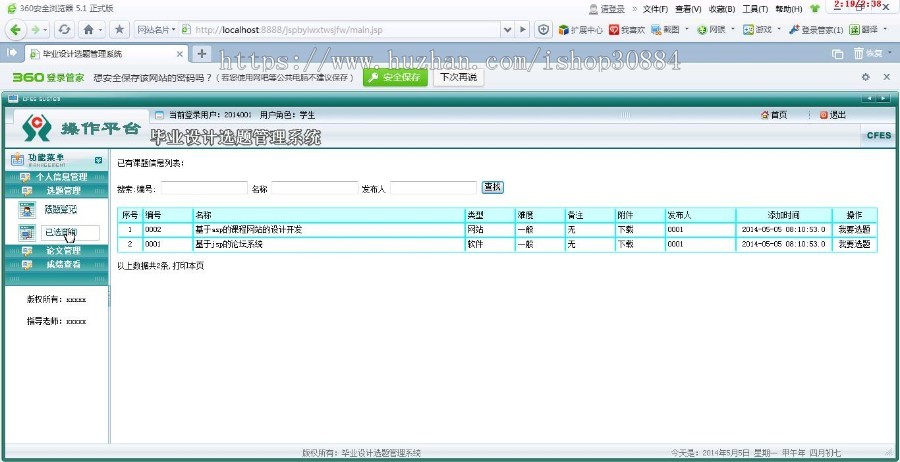The width and height of the screenshot is (900, 462).
Task: Open 扩展中心 extension center
Action: click(x=580, y=30)
